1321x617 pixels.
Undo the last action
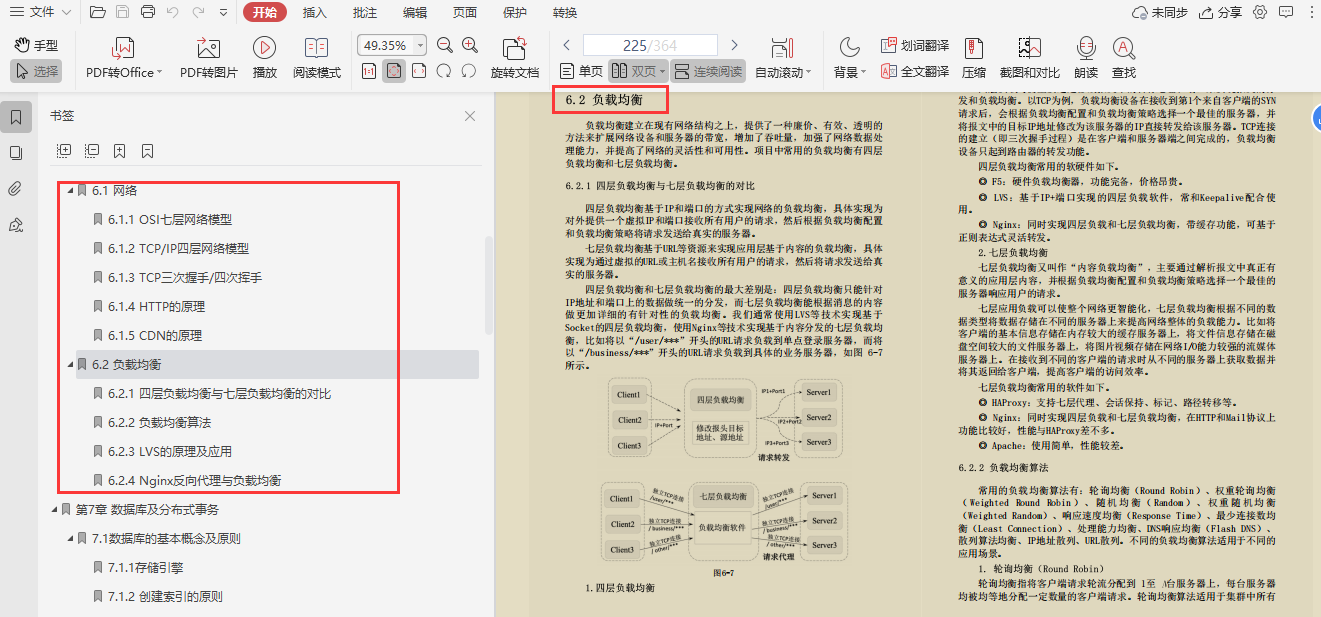coord(172,13)
